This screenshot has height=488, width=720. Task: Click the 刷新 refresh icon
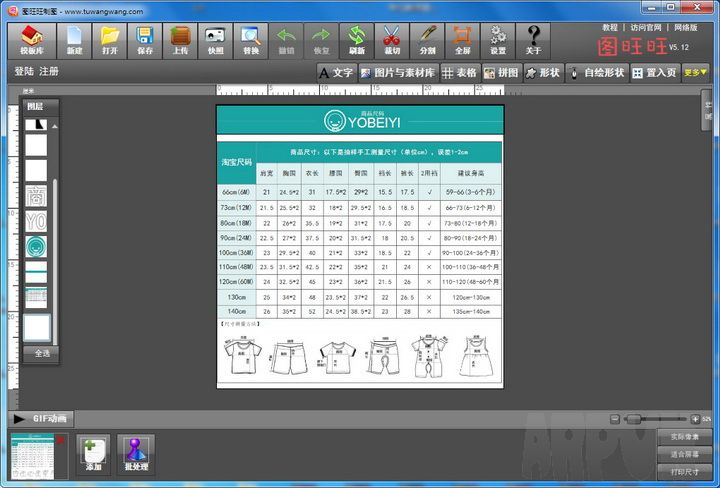pyautogui.click(x=356, y=40)
